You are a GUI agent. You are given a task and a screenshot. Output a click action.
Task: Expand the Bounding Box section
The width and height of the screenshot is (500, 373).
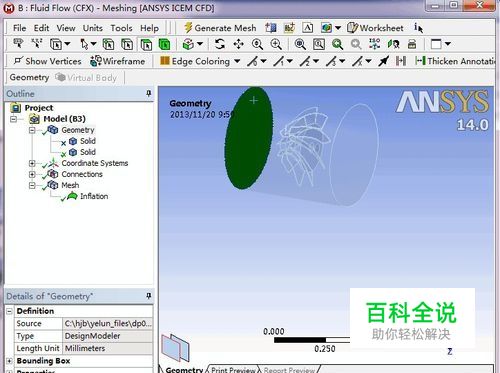click(x=10, y=361)
